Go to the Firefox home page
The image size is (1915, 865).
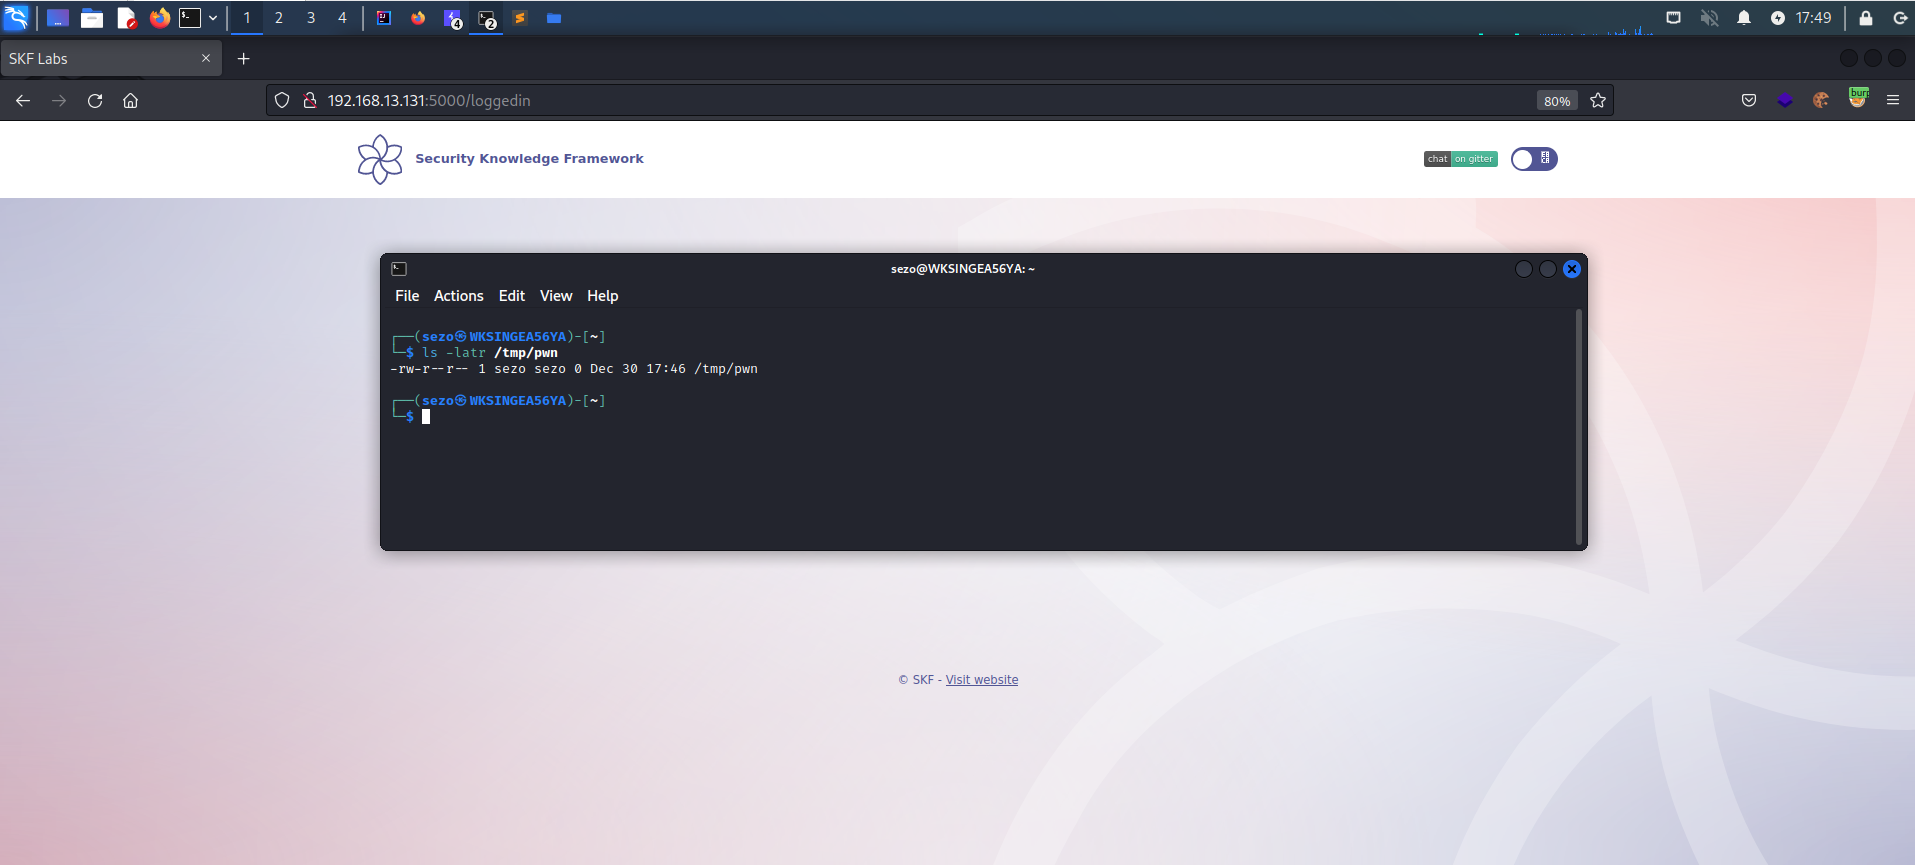click(x=130, y=100)
